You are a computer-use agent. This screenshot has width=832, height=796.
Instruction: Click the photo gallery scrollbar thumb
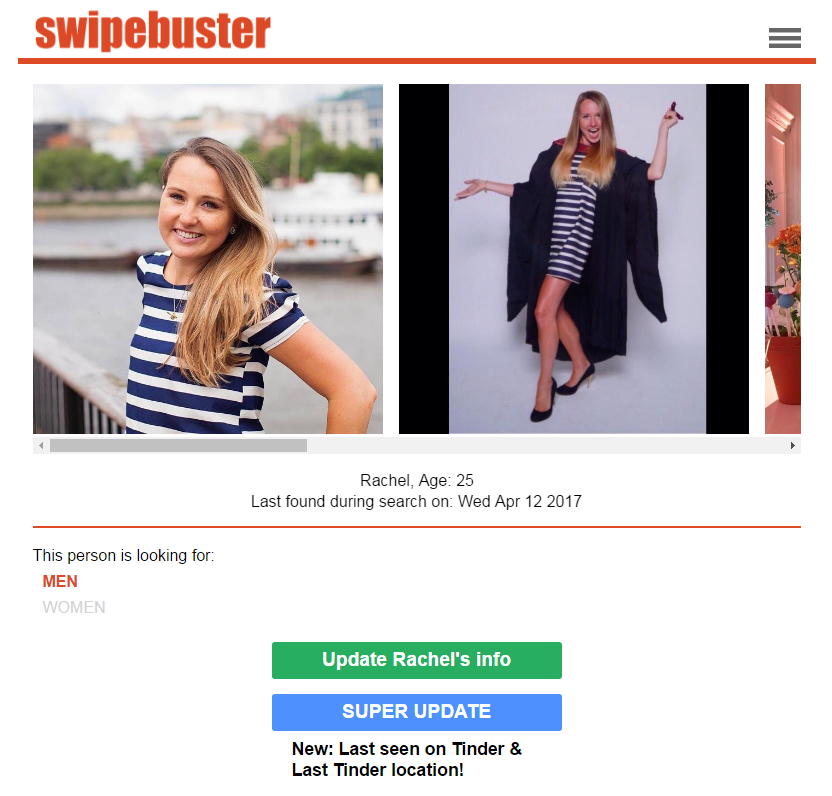coord(178,445)
